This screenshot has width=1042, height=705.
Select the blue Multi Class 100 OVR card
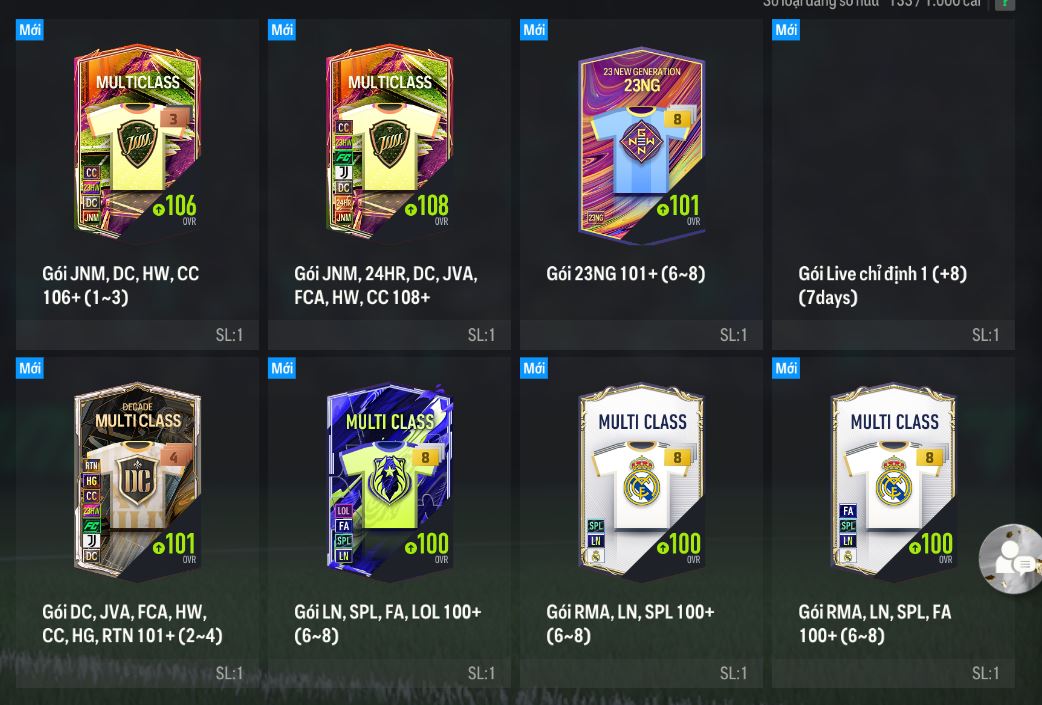coord(389,480)
